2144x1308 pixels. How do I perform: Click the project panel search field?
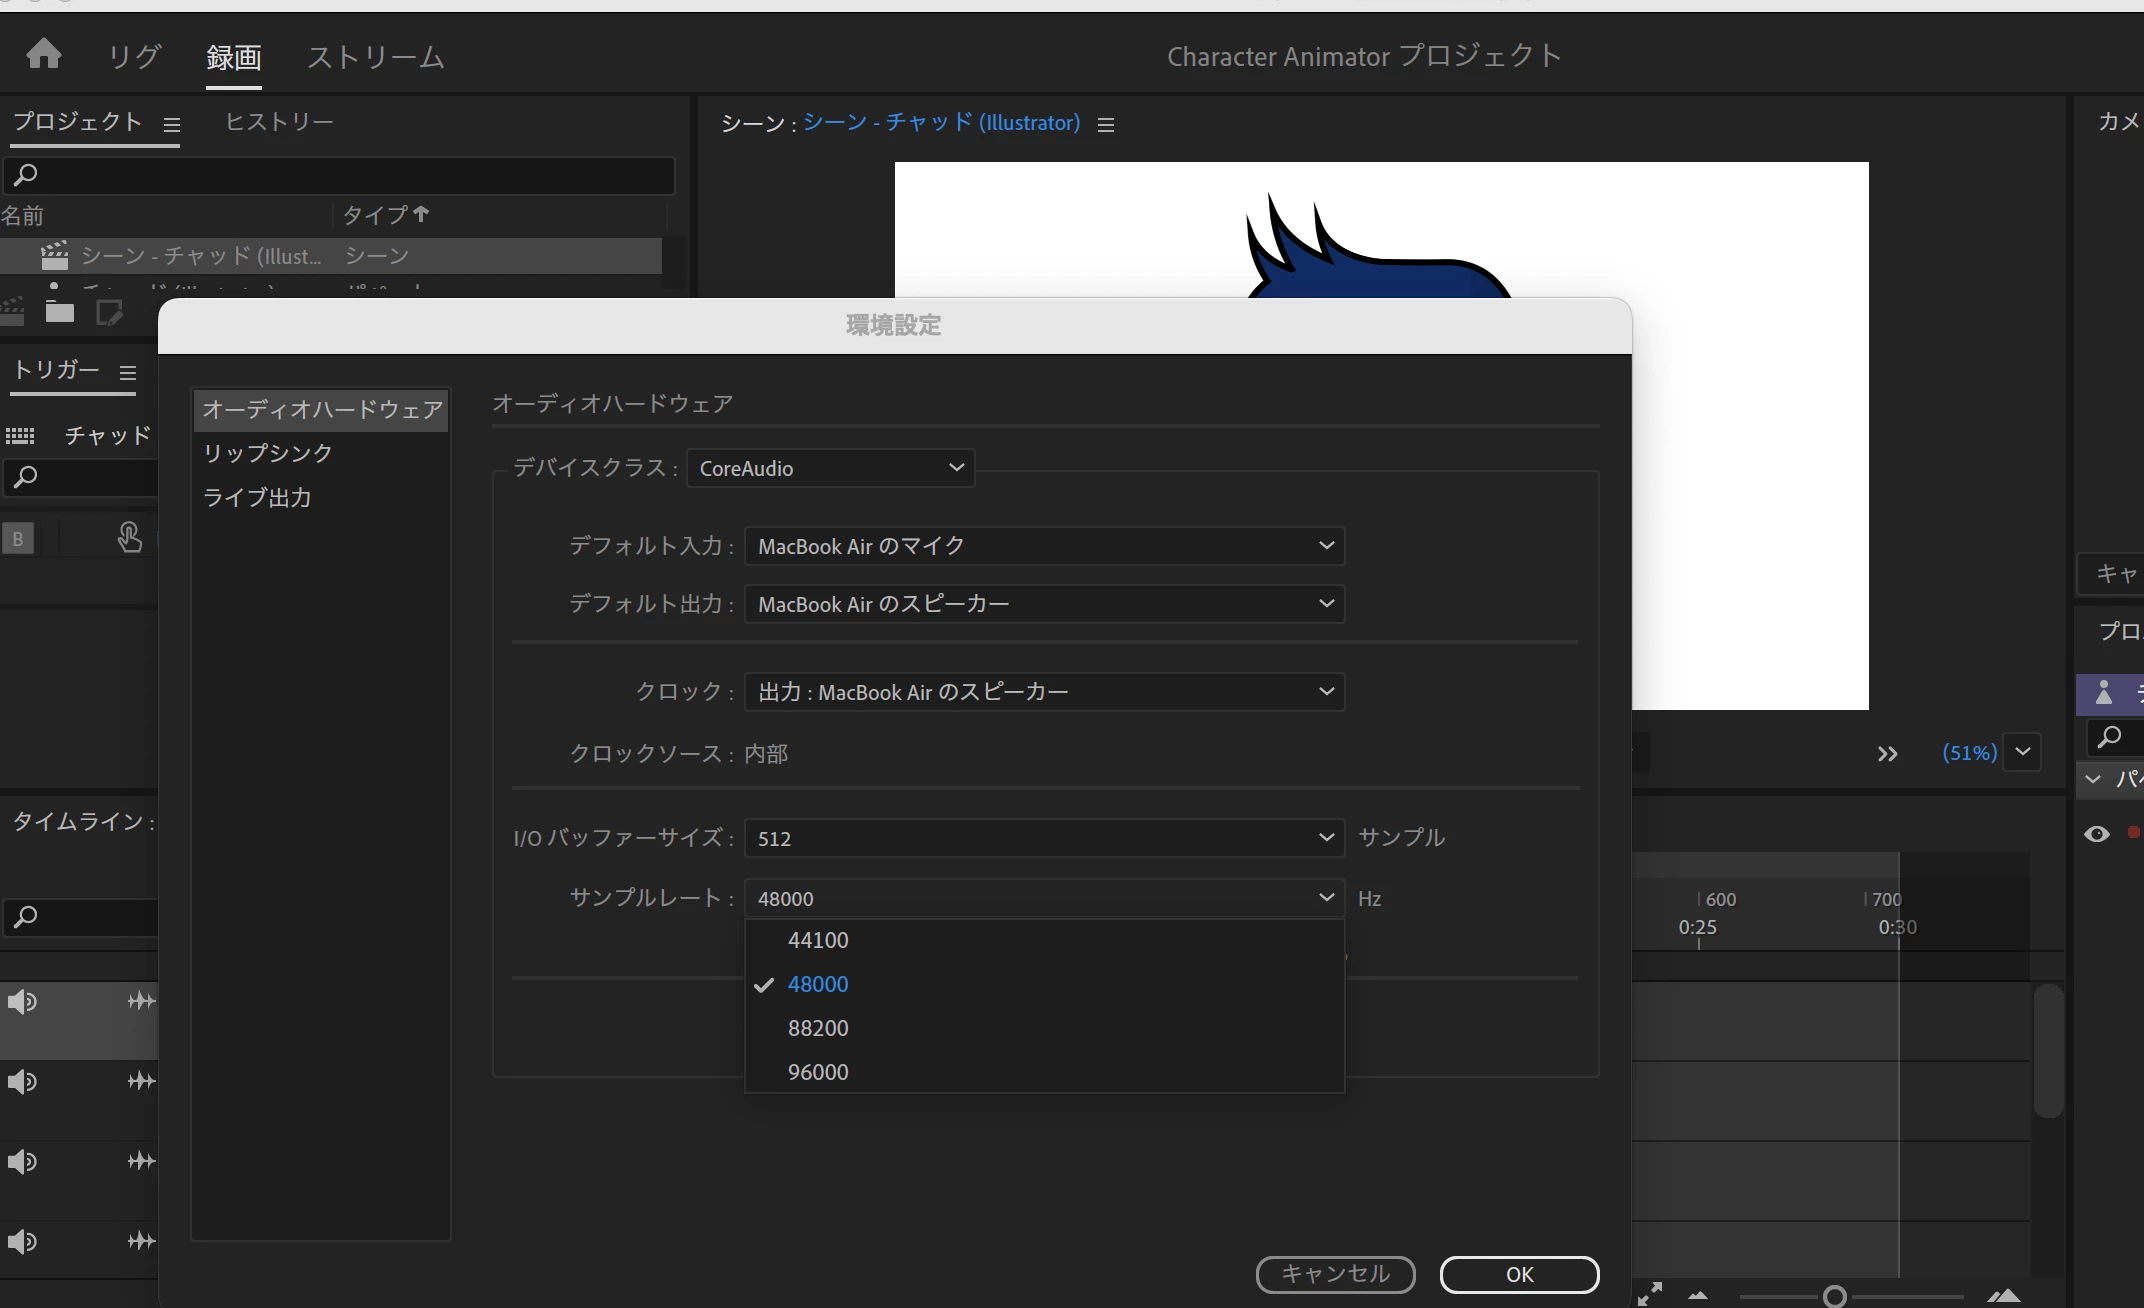(340, 176)
